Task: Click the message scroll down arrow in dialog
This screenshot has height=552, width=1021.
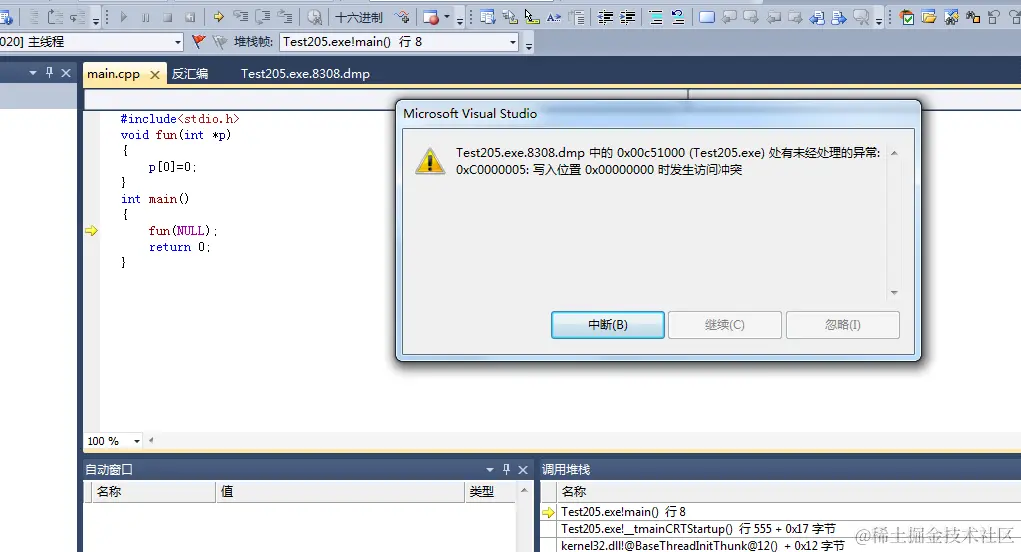Action: click(894, 293)
